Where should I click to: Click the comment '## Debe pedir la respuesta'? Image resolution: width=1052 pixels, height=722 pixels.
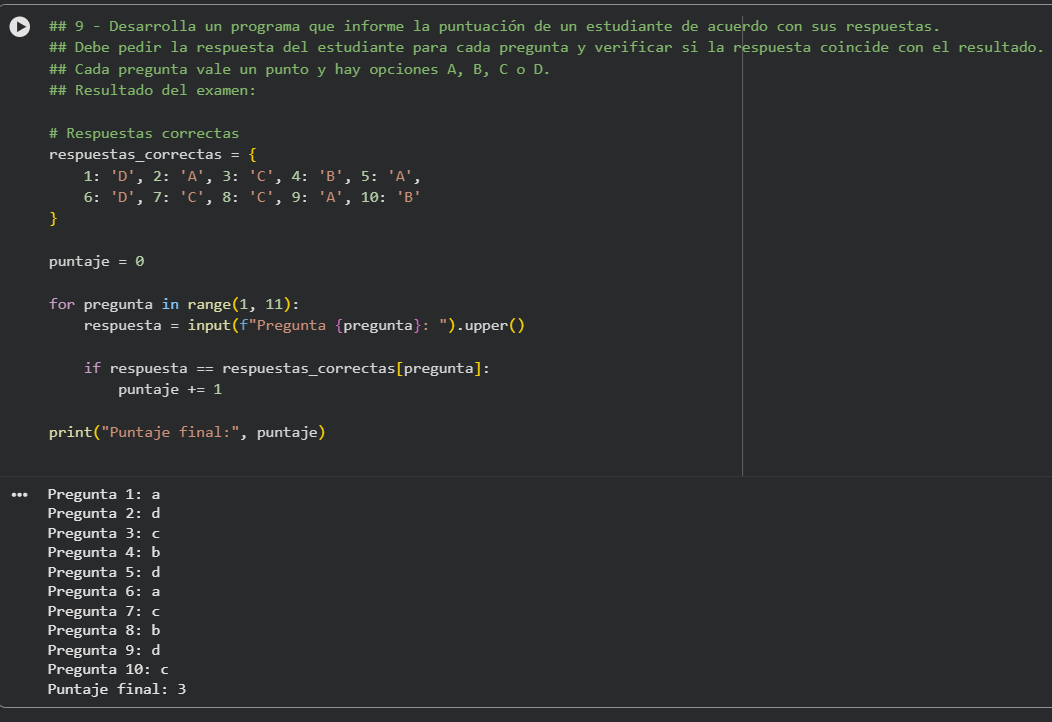pos(546,48)
